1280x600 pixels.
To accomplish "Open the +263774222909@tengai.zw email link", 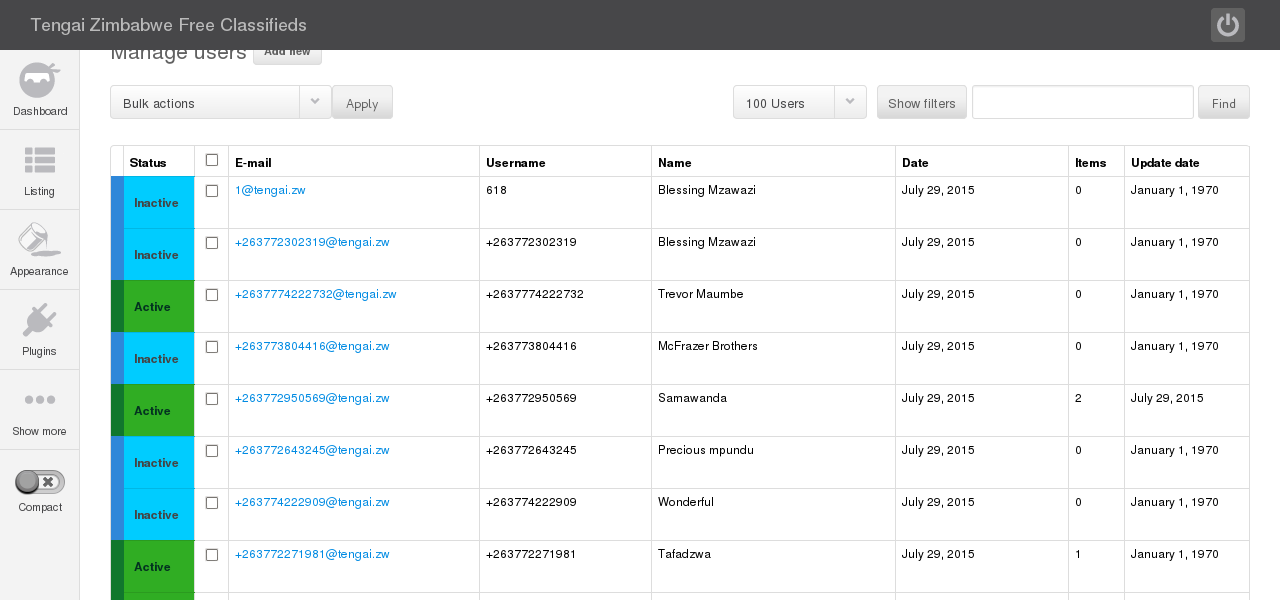I will pyautogui.click(x=312, y=502).
